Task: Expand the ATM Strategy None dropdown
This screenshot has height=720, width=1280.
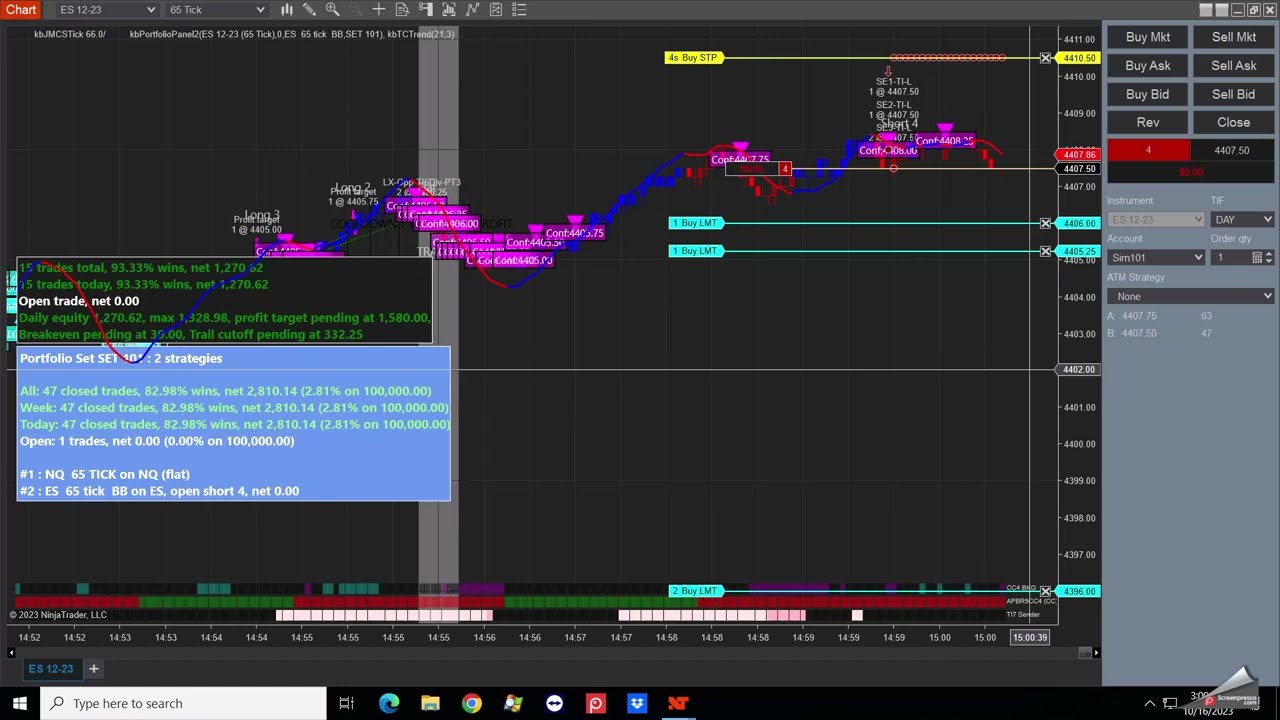Action: click(x=1190, y=296)
